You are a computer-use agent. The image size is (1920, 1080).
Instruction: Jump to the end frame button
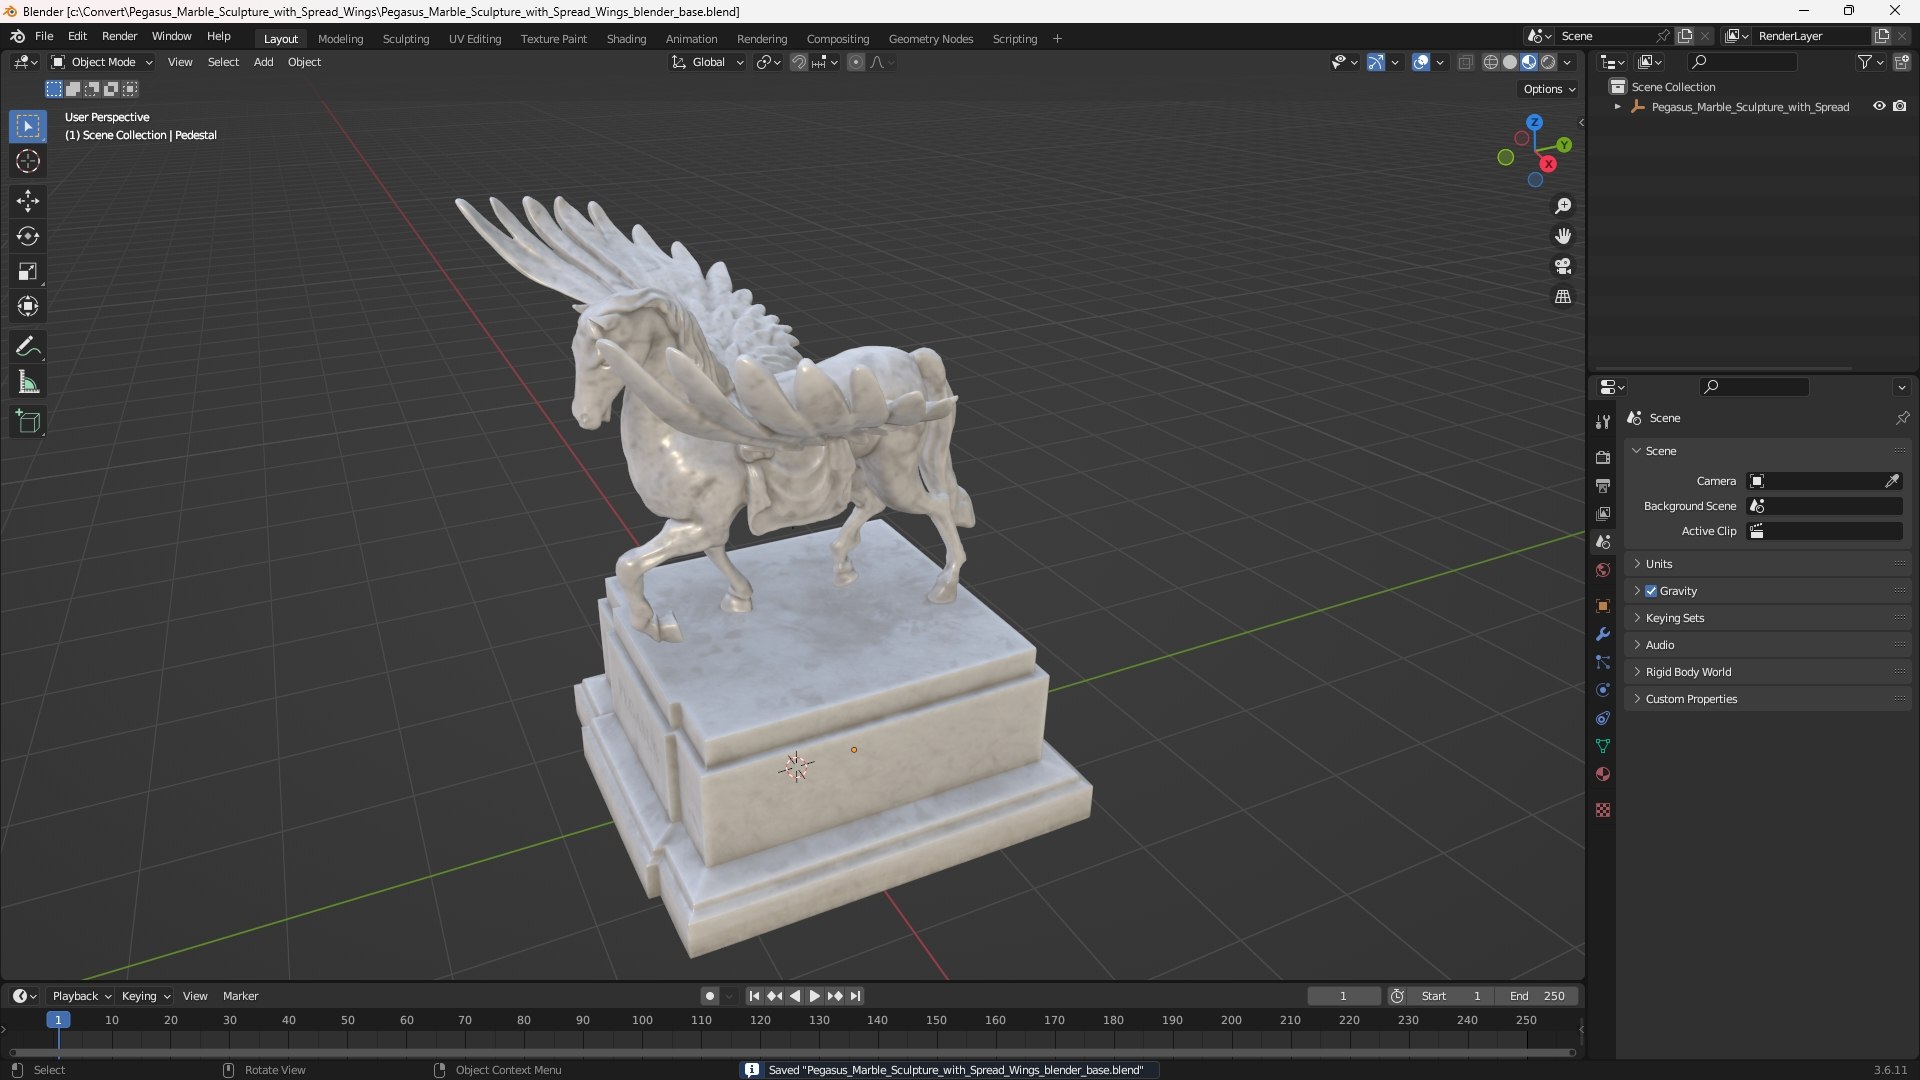click(x=855, y=996)
